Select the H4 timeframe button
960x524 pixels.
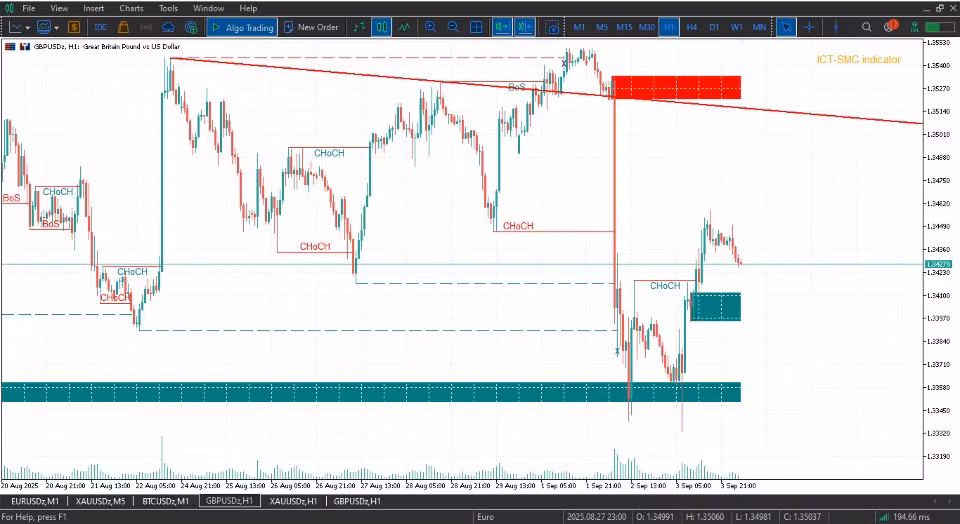(691, 27)
